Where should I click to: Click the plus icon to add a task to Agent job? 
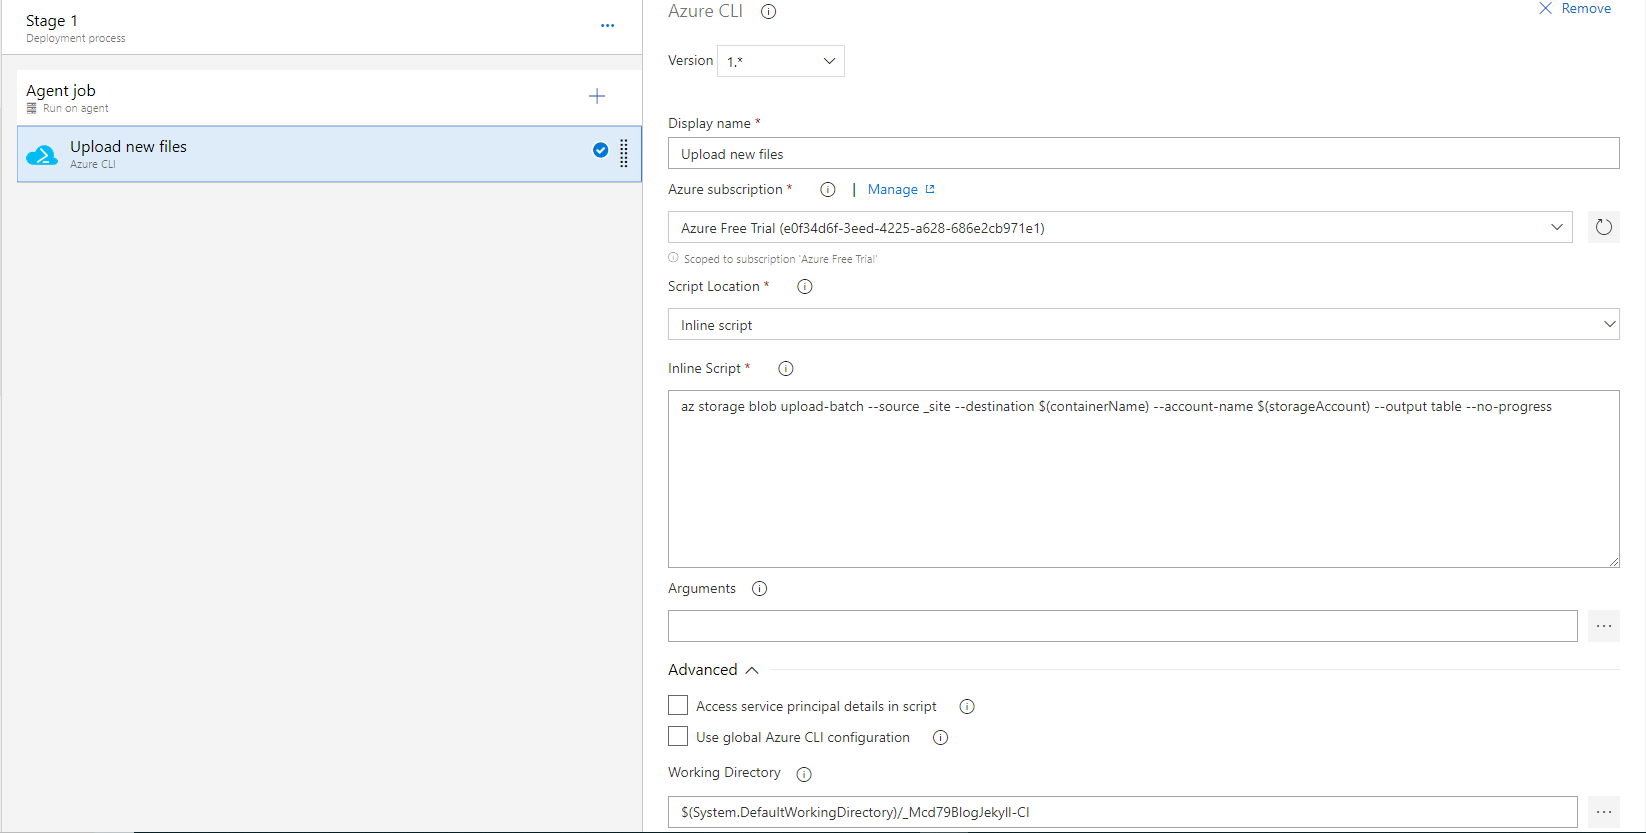[x=597, y=96]
